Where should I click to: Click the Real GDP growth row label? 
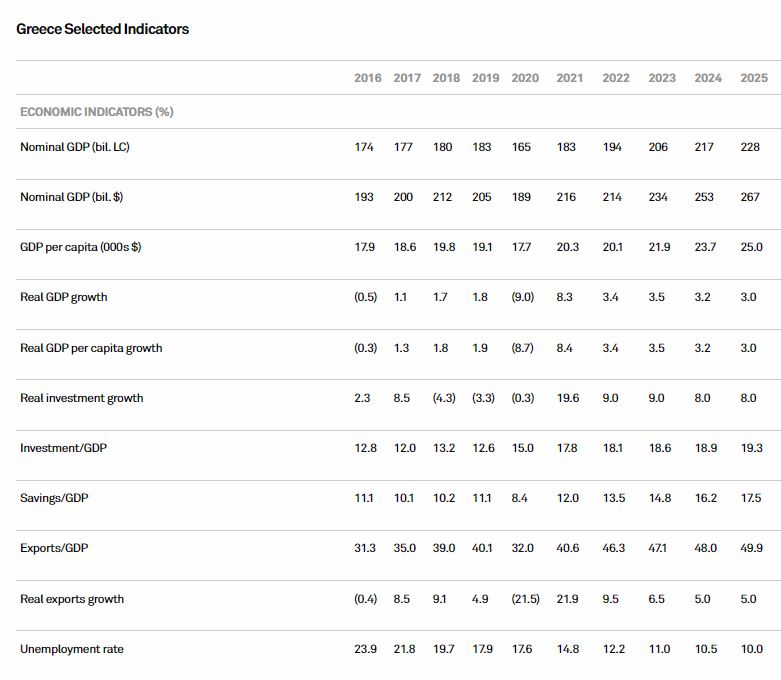click(x=64, y=297)
